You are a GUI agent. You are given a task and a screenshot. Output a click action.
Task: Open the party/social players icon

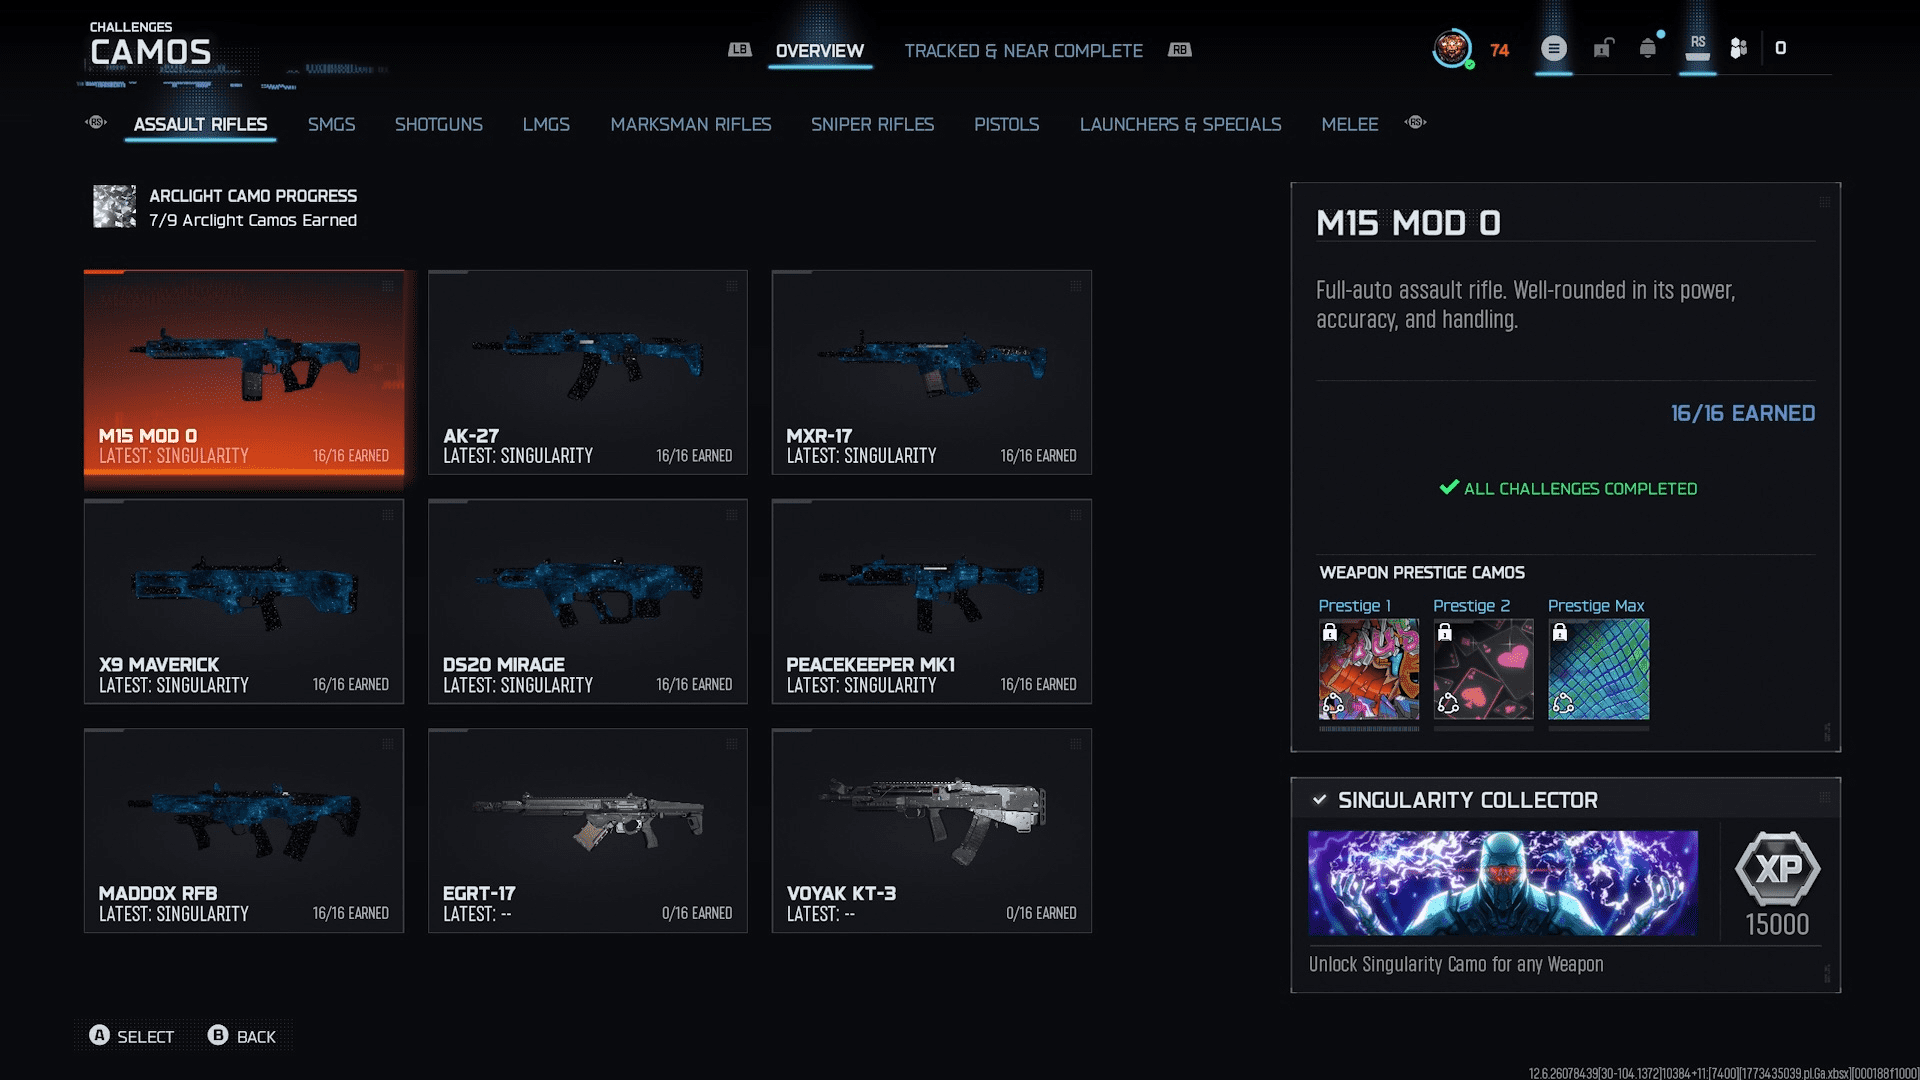tap(1739, 48)
